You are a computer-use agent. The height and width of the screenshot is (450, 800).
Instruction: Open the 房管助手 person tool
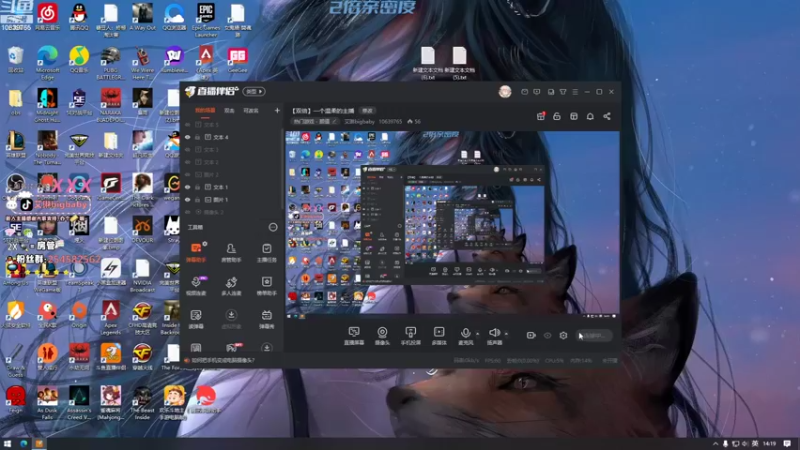(231, 253)
